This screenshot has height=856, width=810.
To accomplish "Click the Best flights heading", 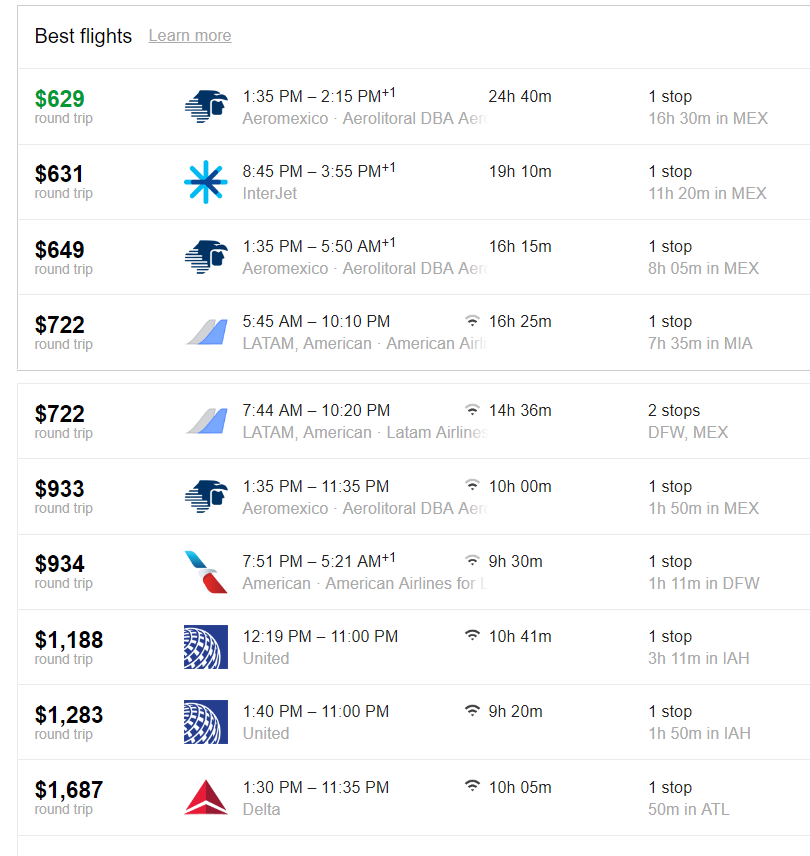I will pos(83,36).
